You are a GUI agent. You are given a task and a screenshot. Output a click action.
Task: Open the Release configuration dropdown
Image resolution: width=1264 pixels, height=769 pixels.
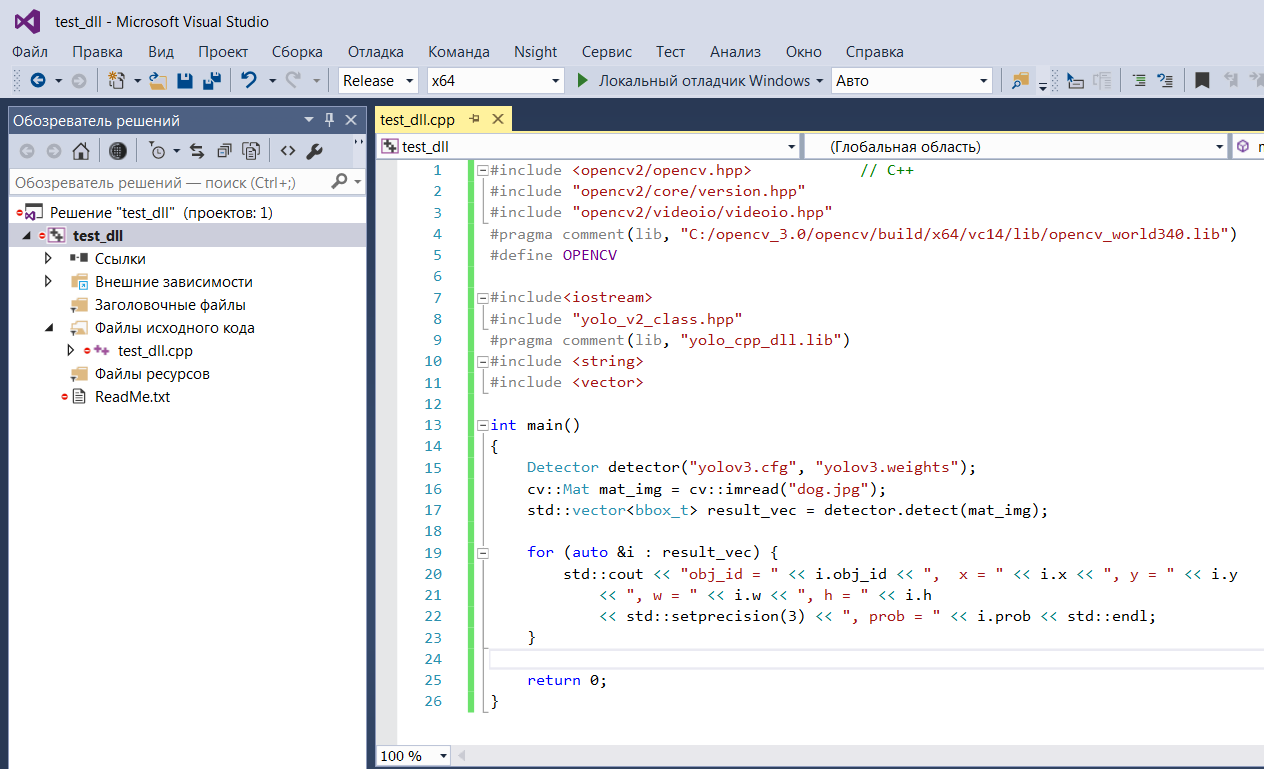click(410, 81)
